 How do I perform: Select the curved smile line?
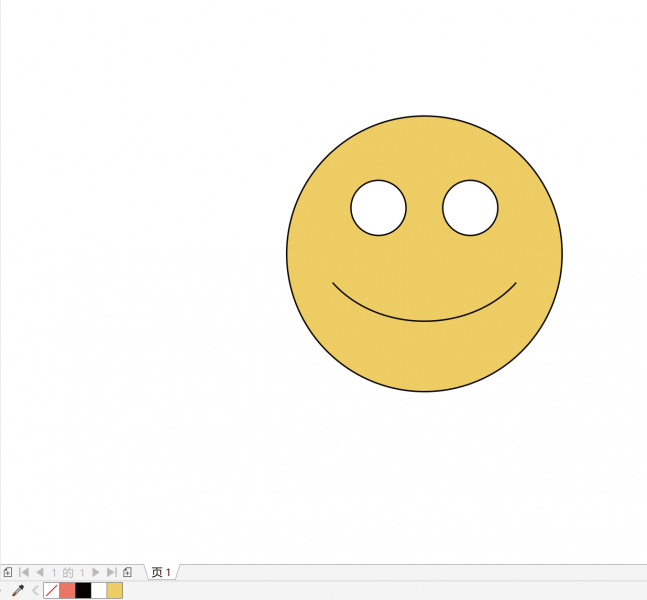tap(424, 321)
